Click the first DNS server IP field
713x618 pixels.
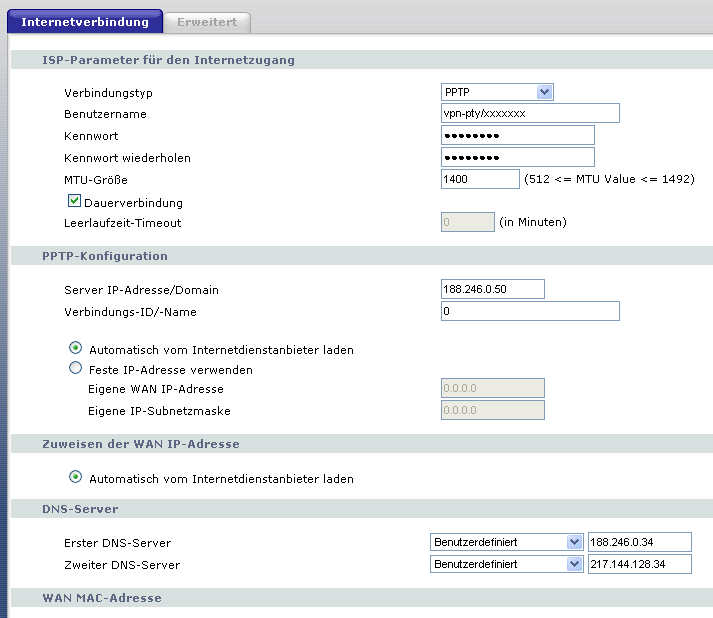640,542
